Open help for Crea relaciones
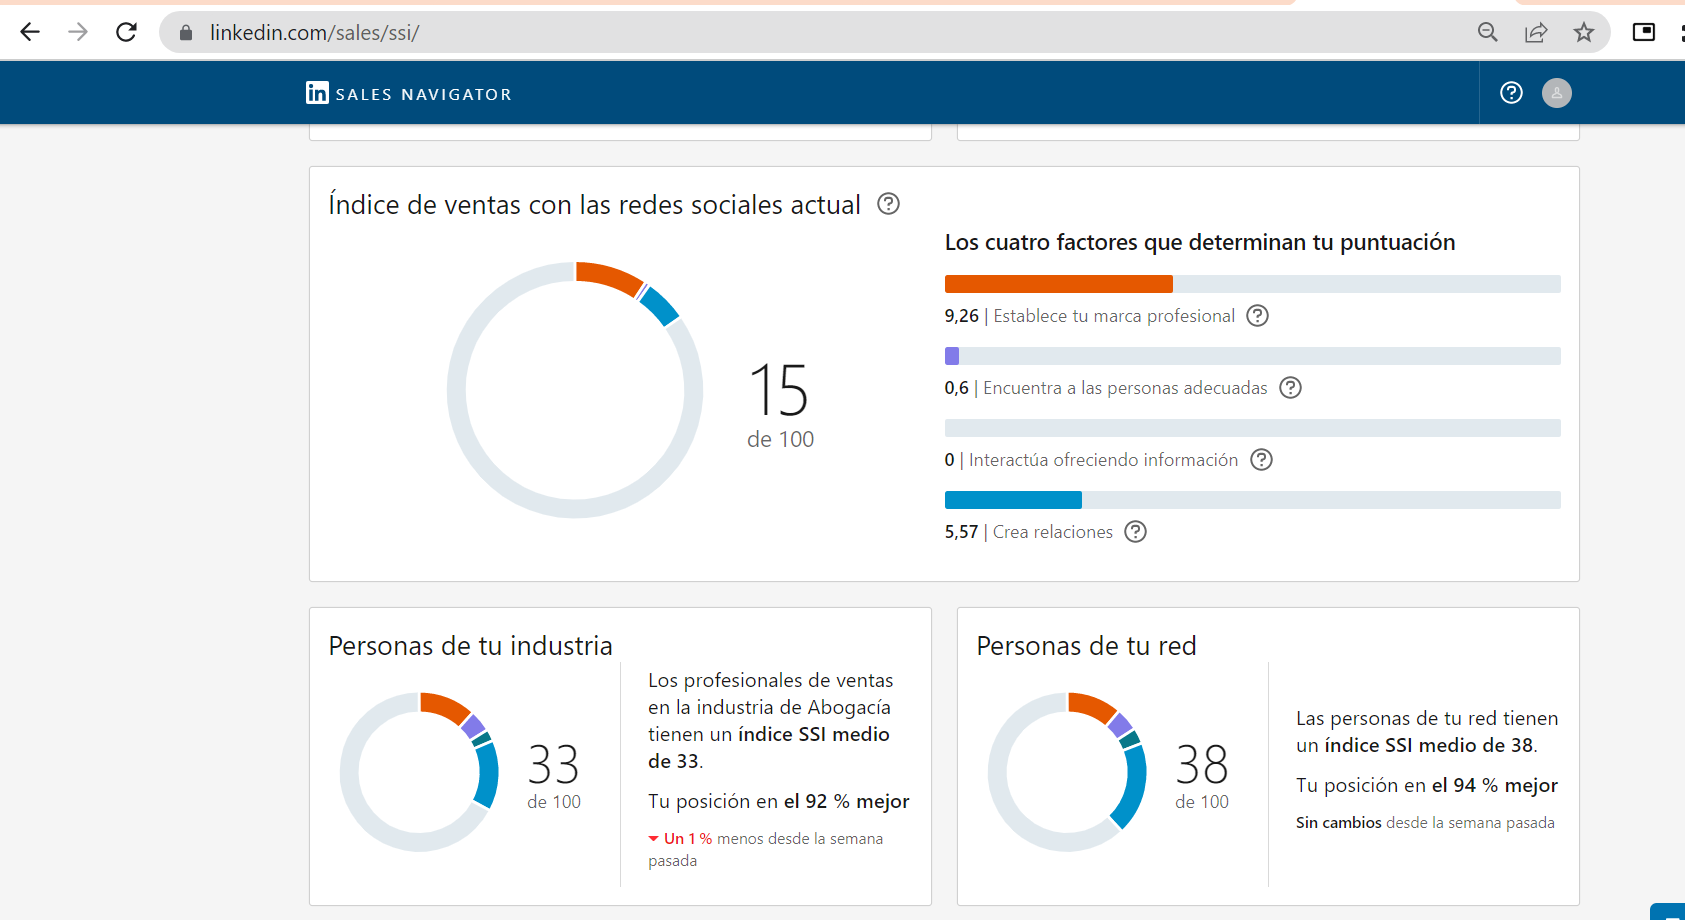 [1136, 532]
